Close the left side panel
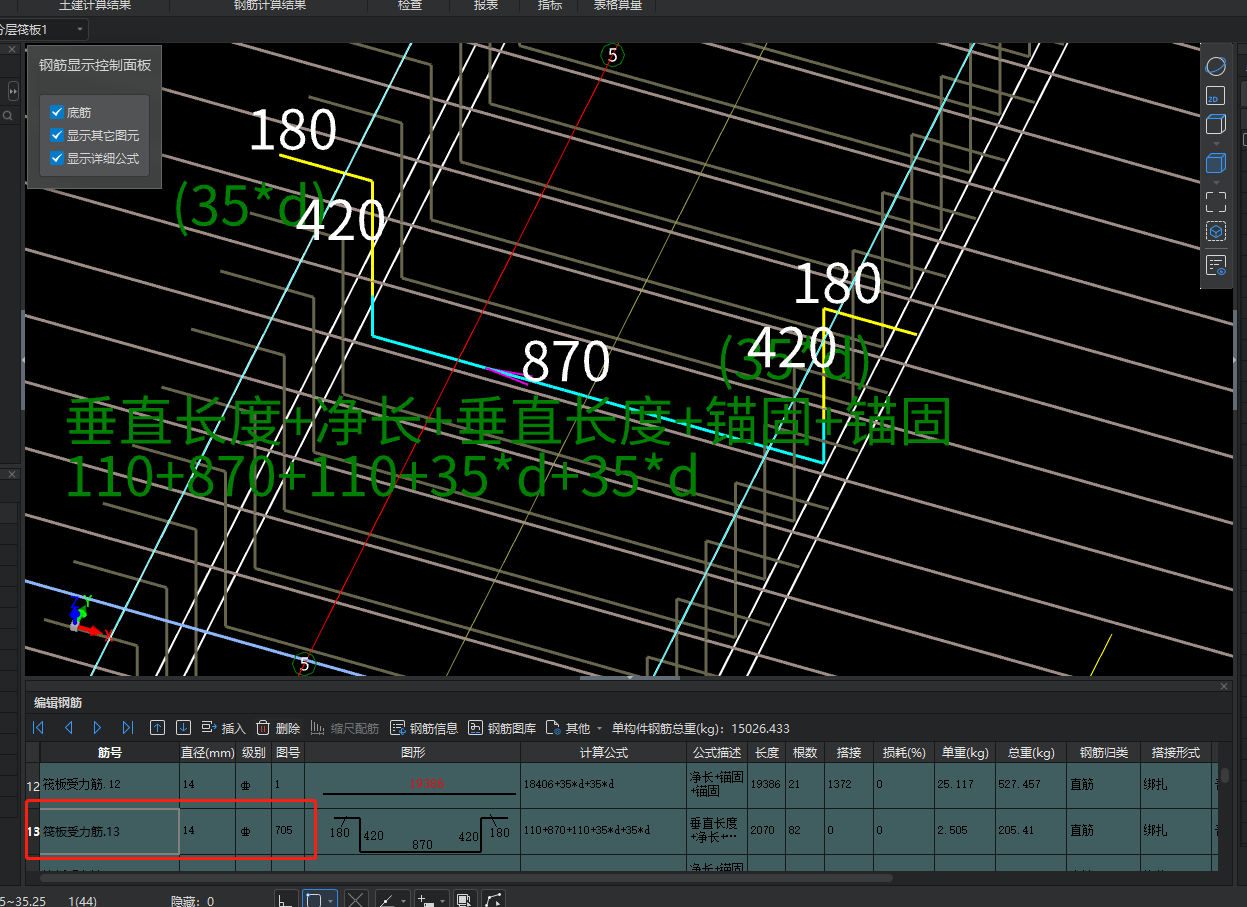 [x=11, y=49]
